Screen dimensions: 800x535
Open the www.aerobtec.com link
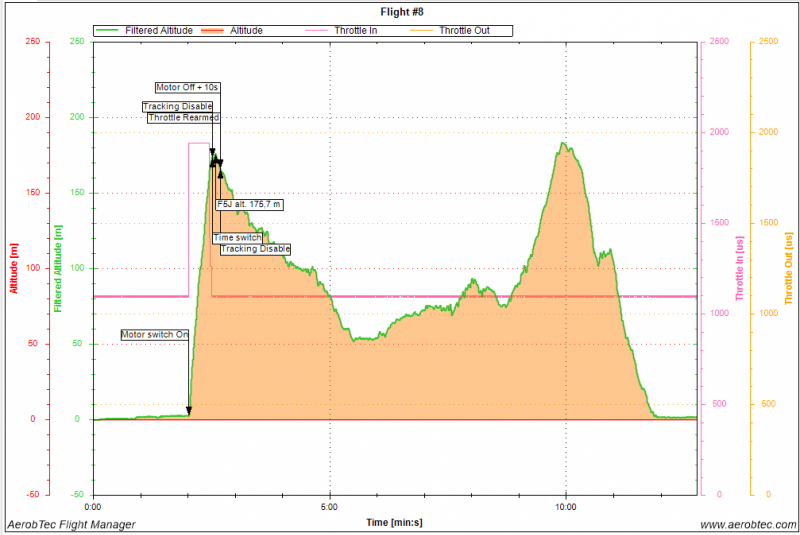(x=746, y=524)
